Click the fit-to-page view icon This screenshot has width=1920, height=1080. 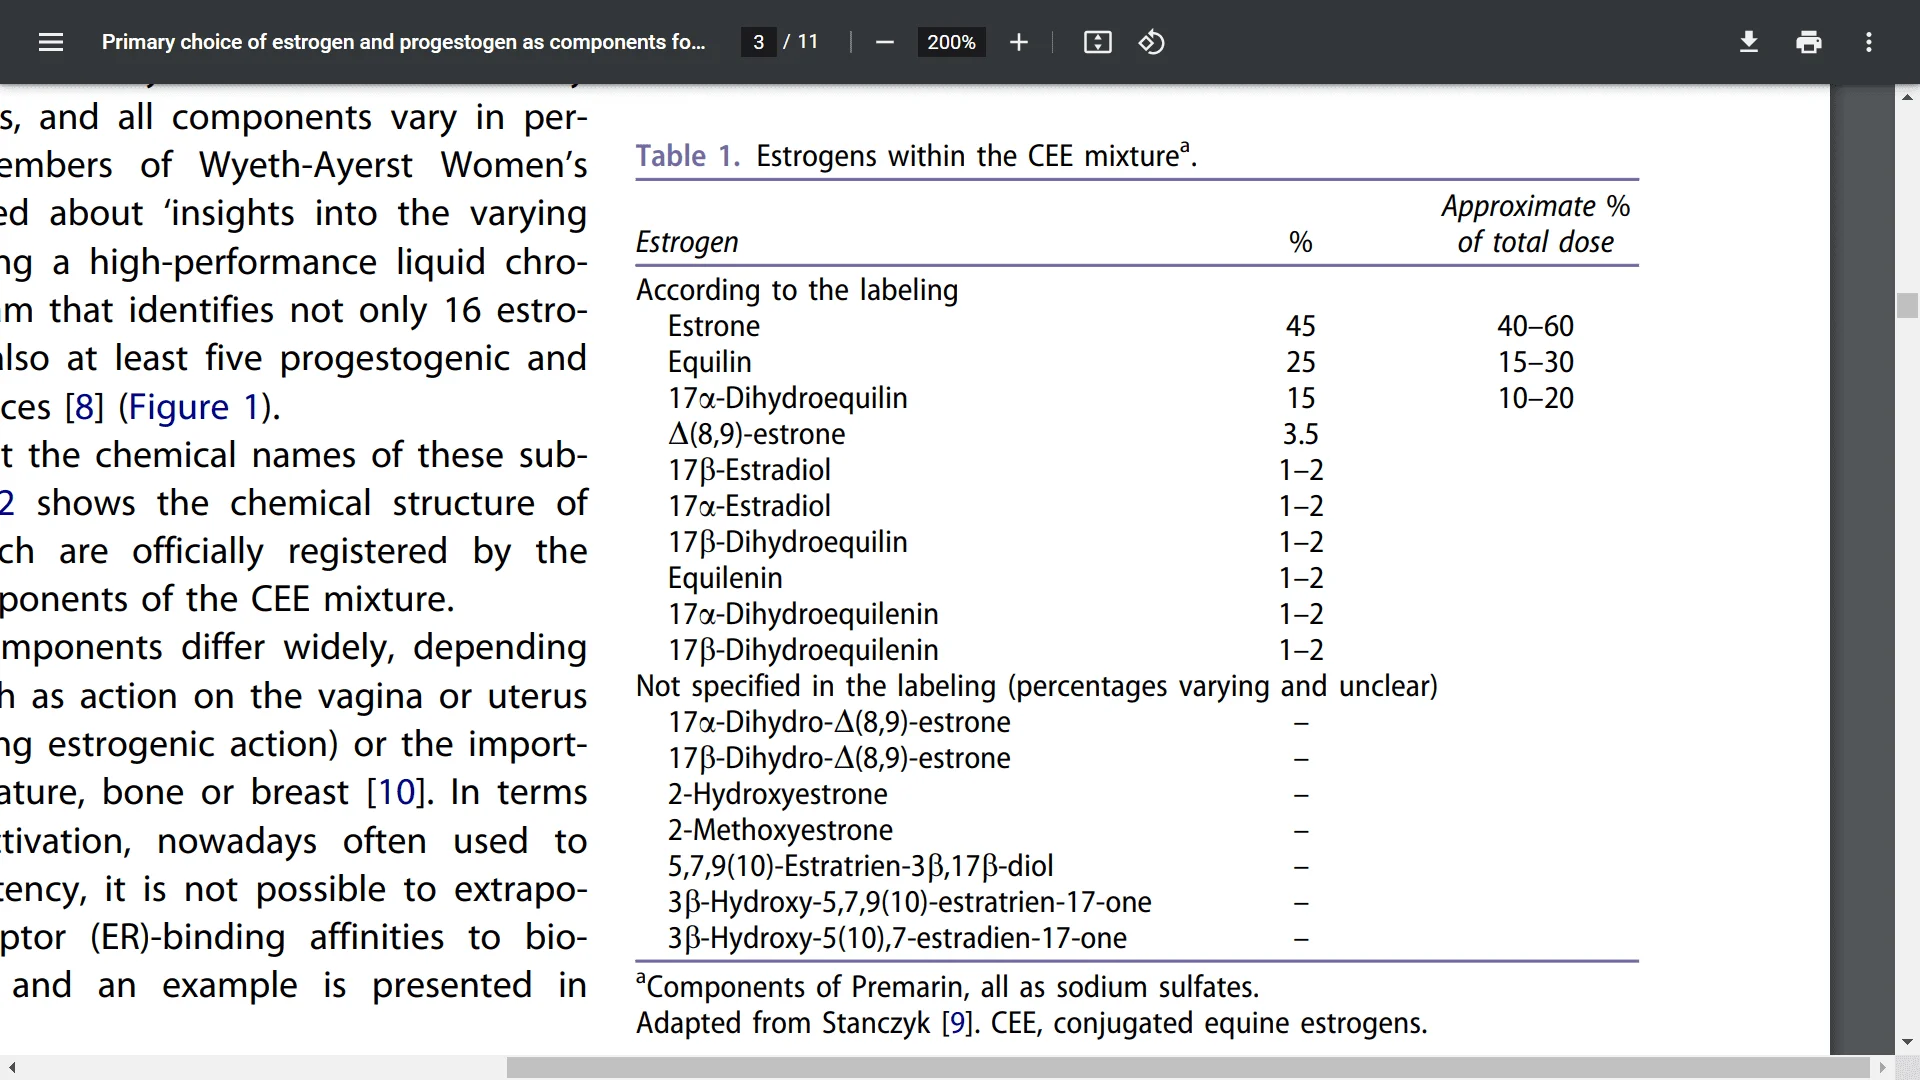click(x=1097, y=42)
